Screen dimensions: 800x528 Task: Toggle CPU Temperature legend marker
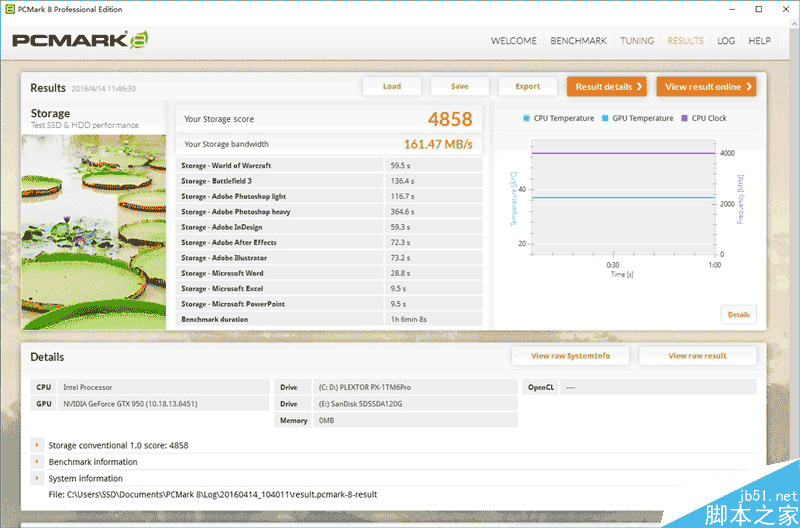tap(527, 118)
